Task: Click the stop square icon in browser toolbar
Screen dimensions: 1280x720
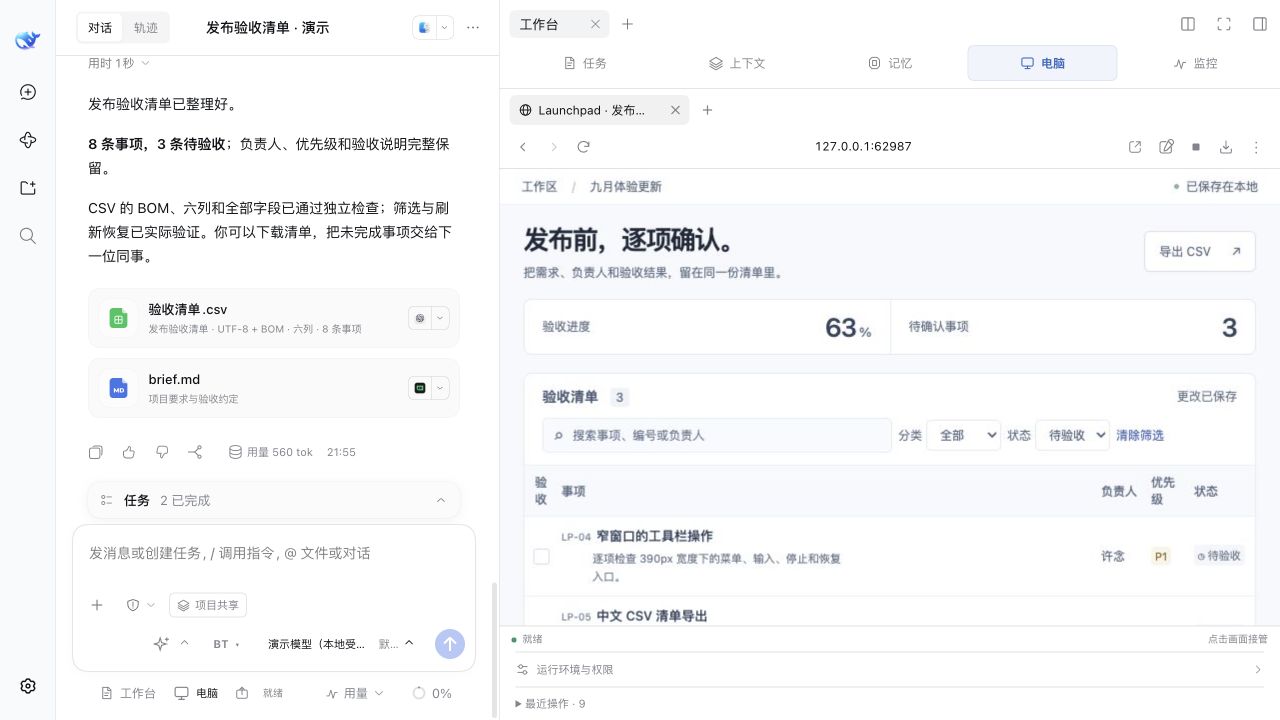Action: 1196,147
